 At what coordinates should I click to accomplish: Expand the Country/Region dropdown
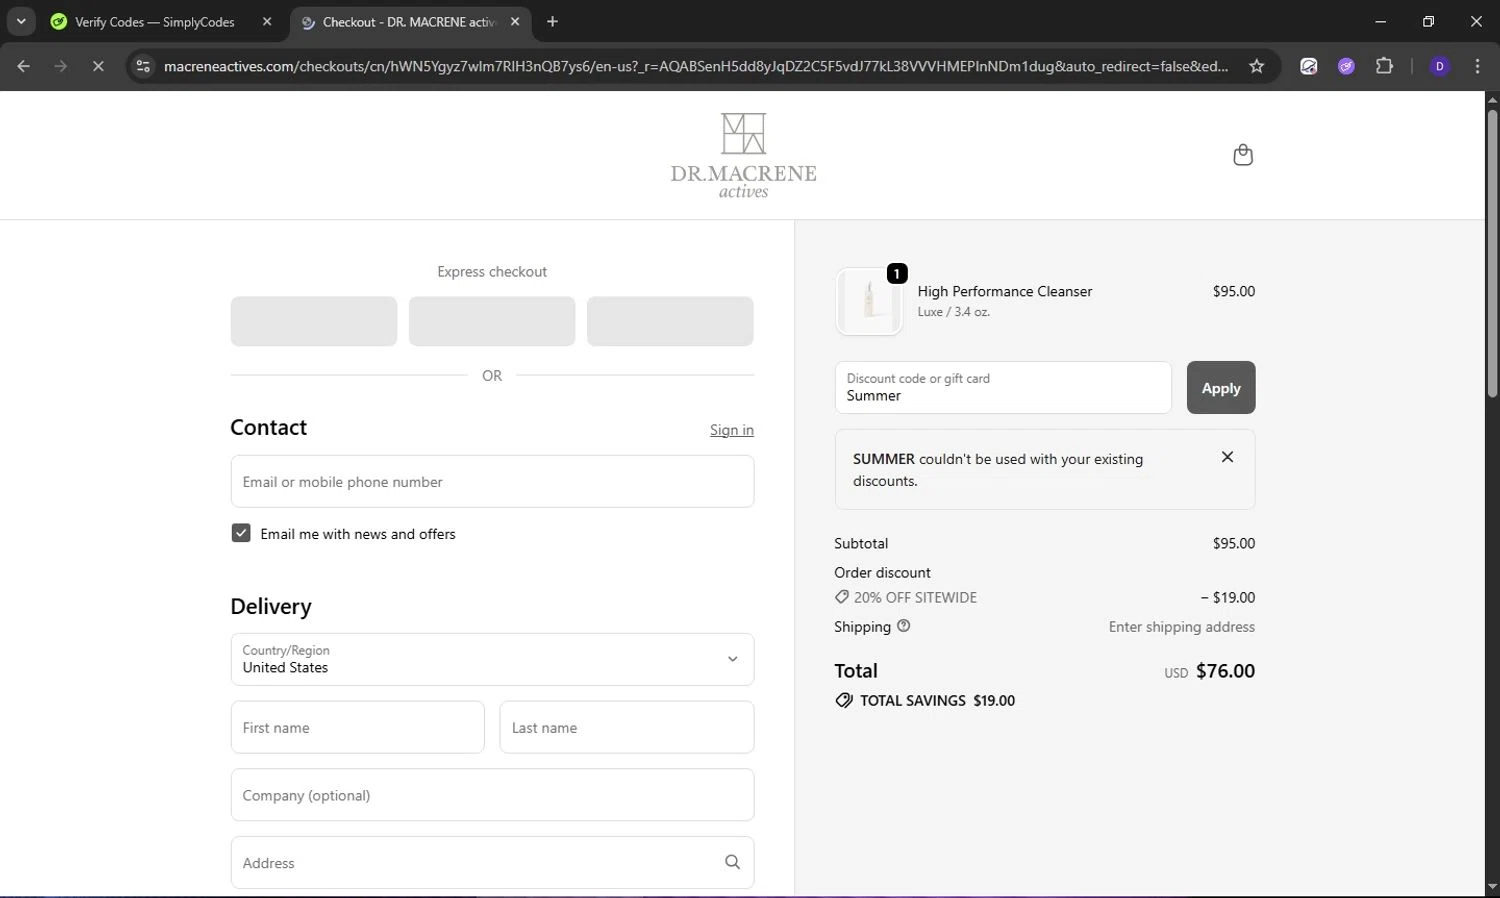click(x=492, y=659)
